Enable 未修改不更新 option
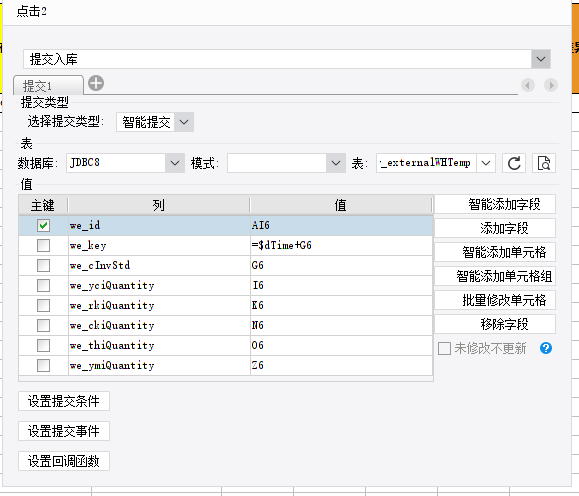The height and width of the screenshot is (496, 579). point(444,348)
